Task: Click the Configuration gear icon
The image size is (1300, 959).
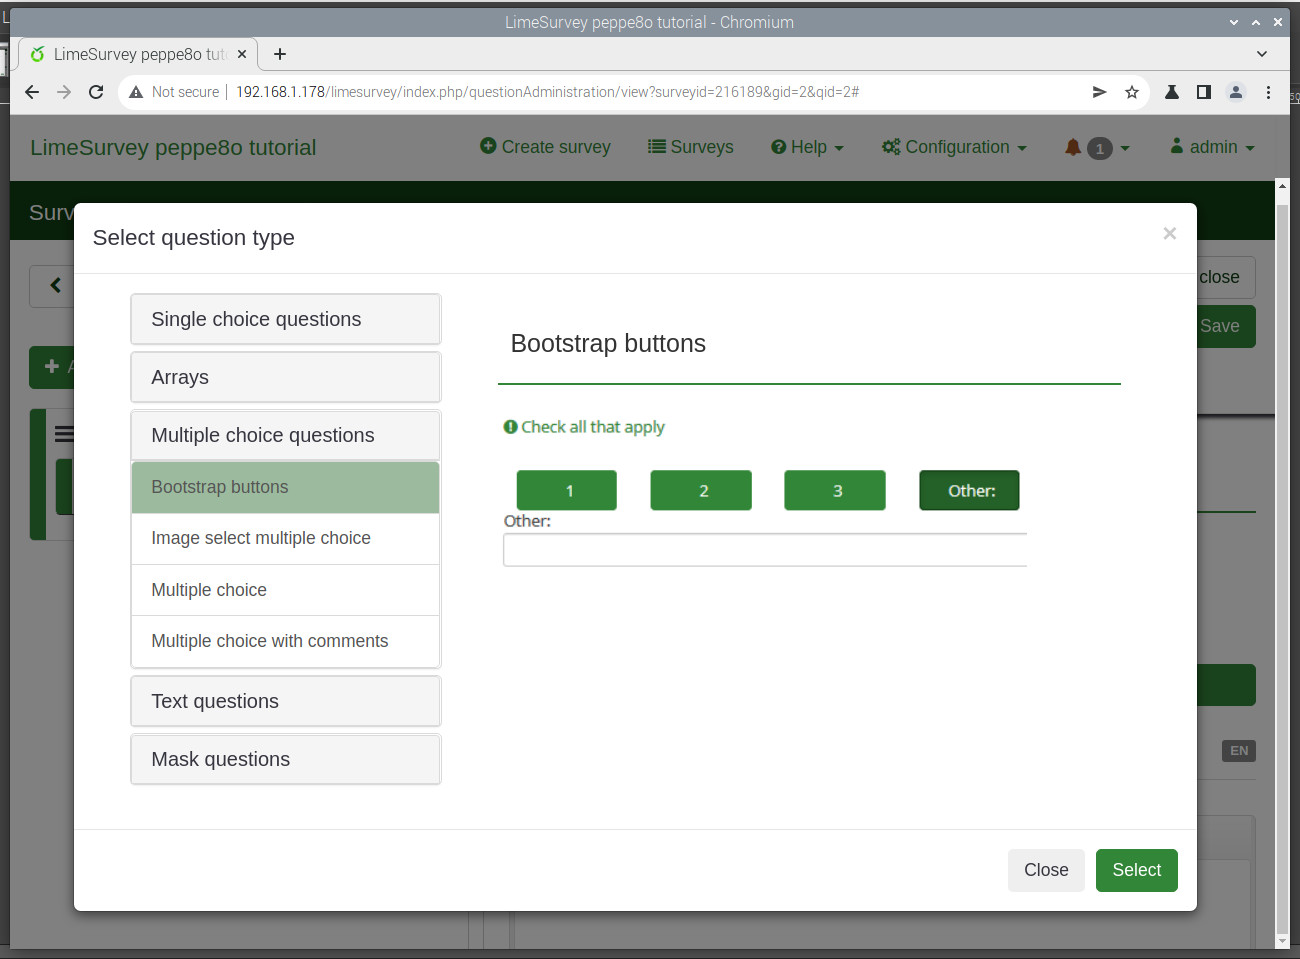Action: [x=890, y=147]
